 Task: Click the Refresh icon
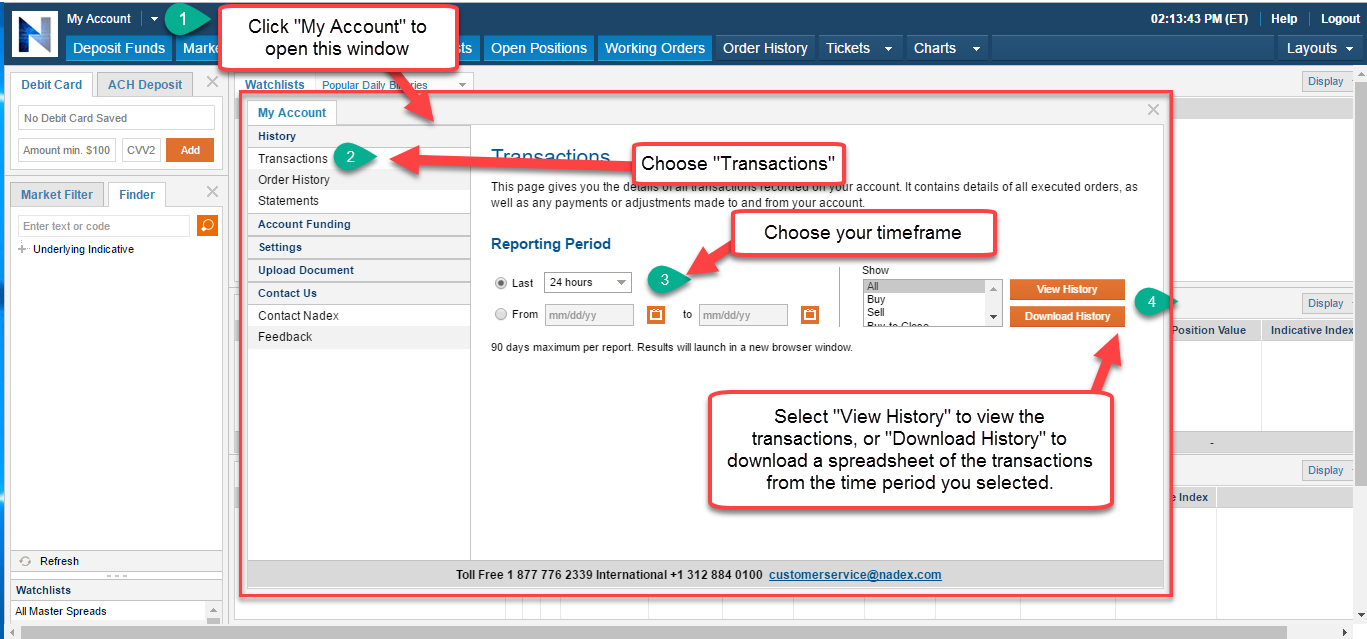[x=25, y=561]
